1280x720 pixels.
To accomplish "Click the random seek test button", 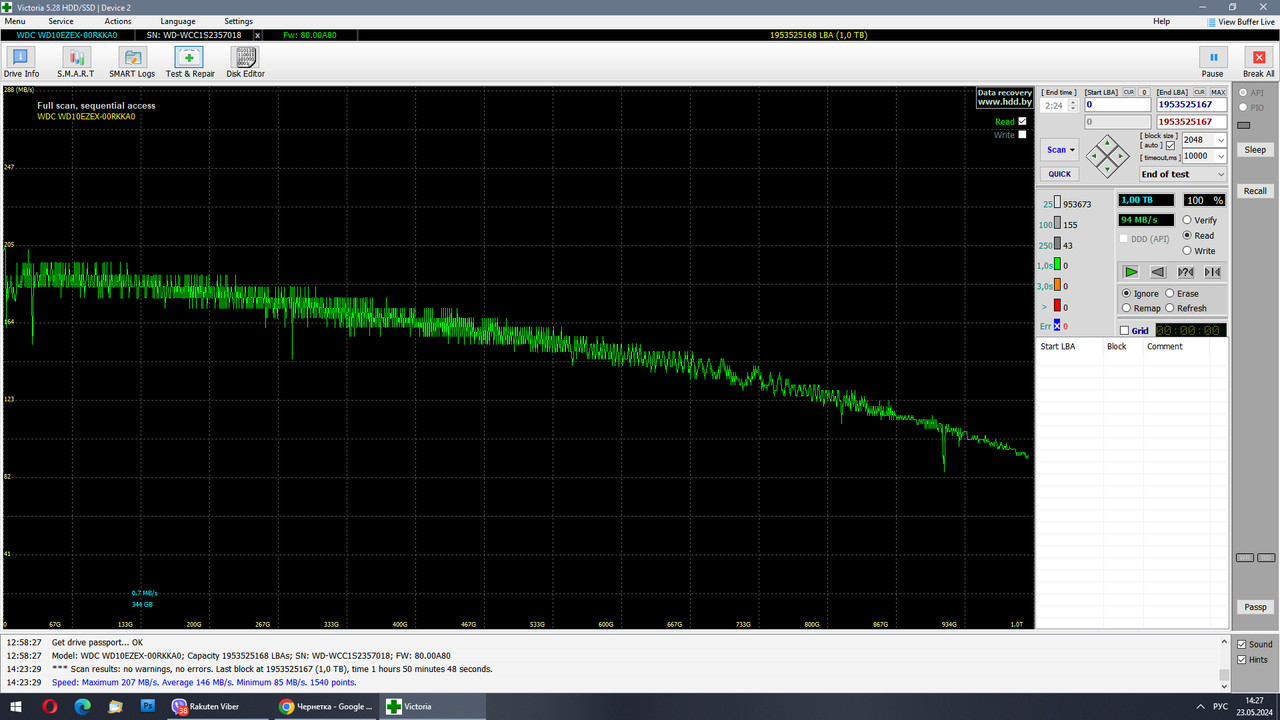I will click(x=1186, y=272).
